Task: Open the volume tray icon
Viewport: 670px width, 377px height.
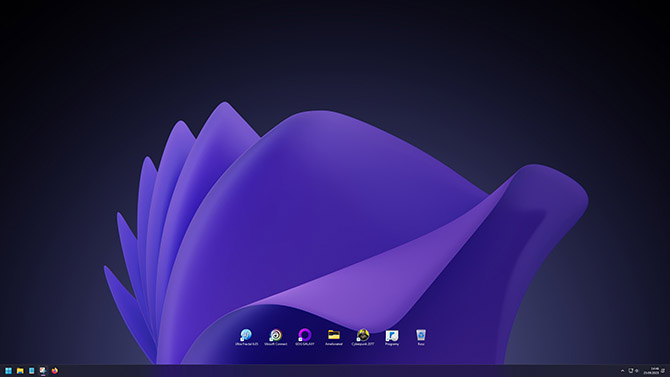Action: 637,371
